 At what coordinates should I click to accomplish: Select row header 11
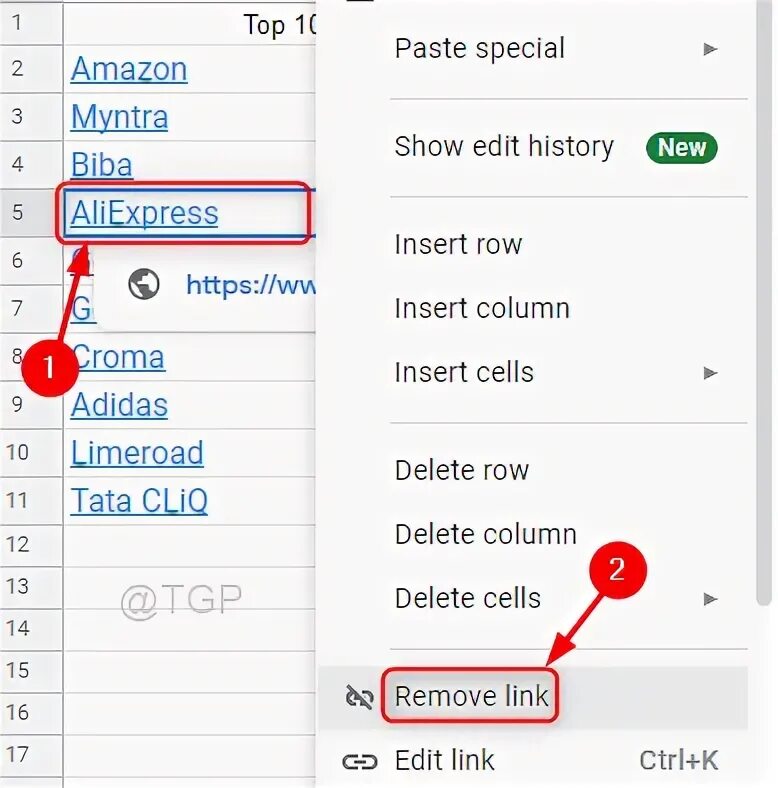tap(31, 501)
